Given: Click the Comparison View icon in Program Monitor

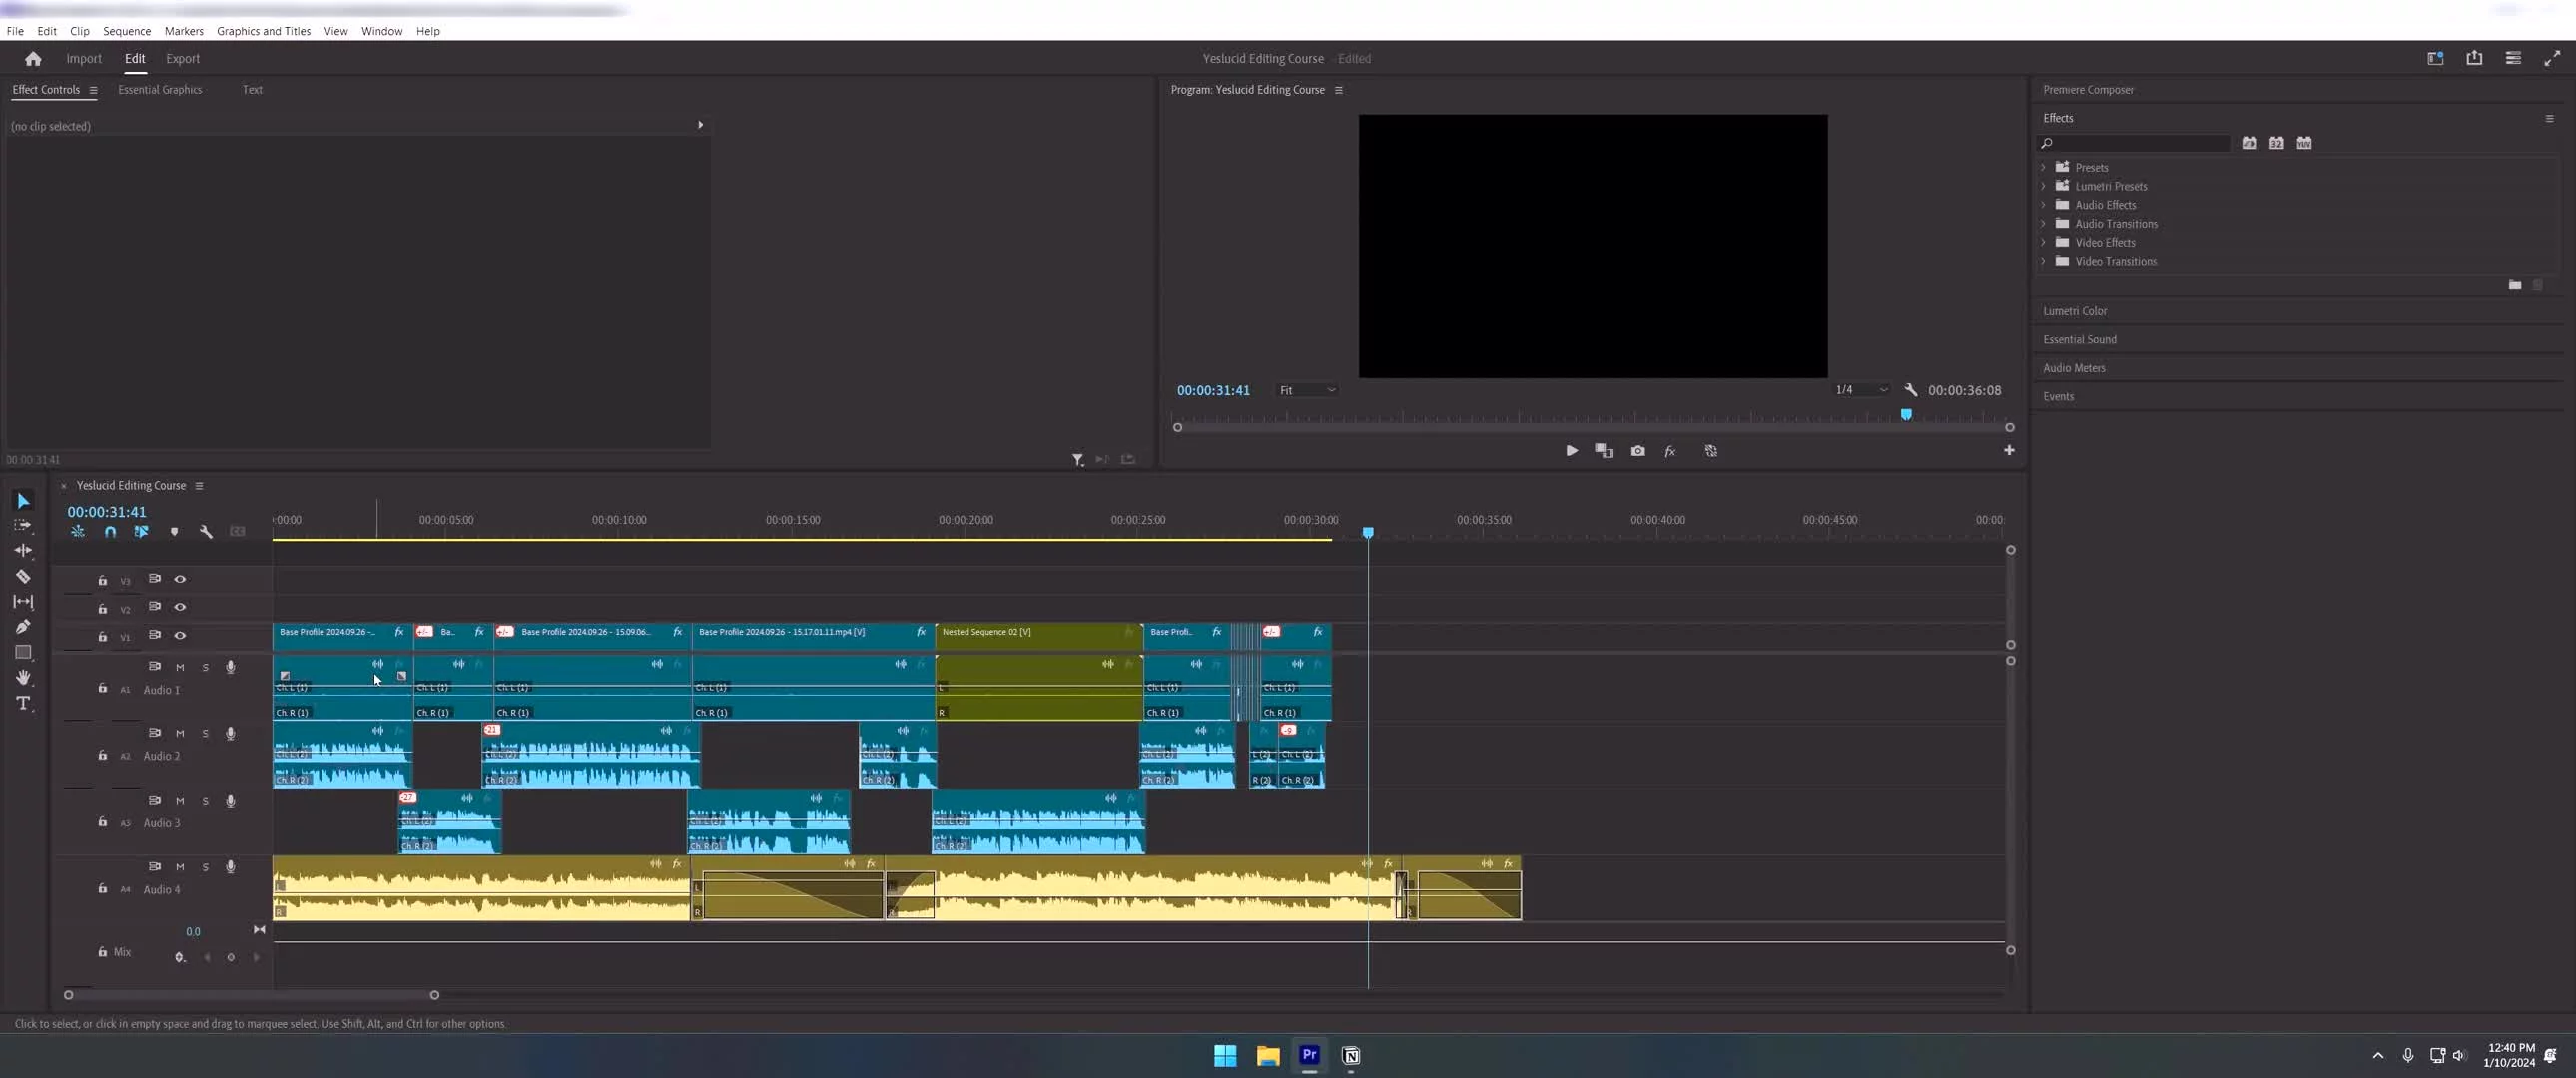Looking at the screenshot, I should pos(1604,451).
